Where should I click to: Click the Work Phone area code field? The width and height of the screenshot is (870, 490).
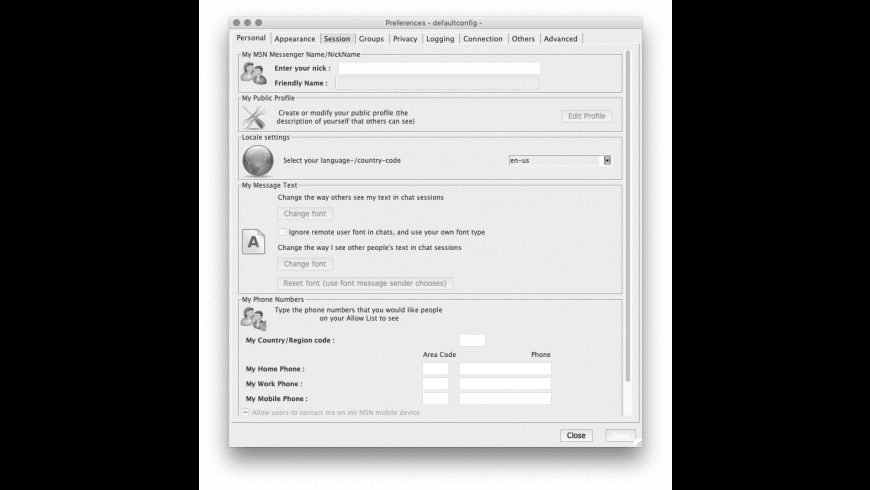[436, 384]
